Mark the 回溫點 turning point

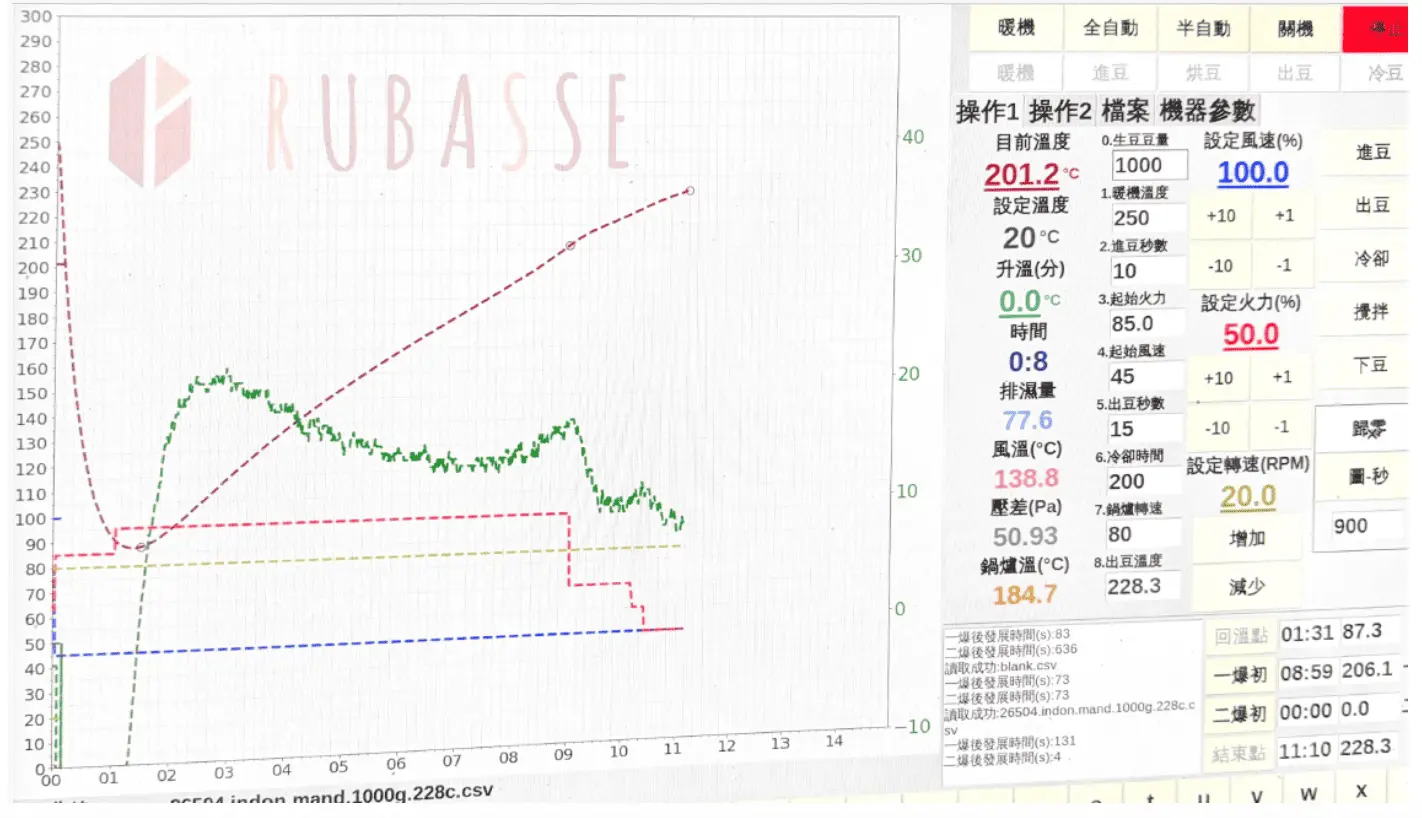(x=1241, y=636)
